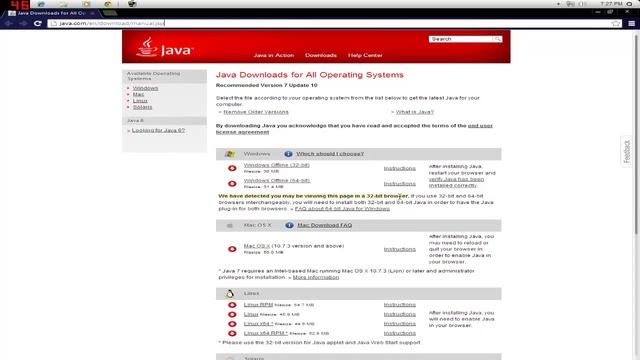Viewport: 640px width, 360px height.
Task: Open a new tab with the new tab button
Action: coord(110,13)
